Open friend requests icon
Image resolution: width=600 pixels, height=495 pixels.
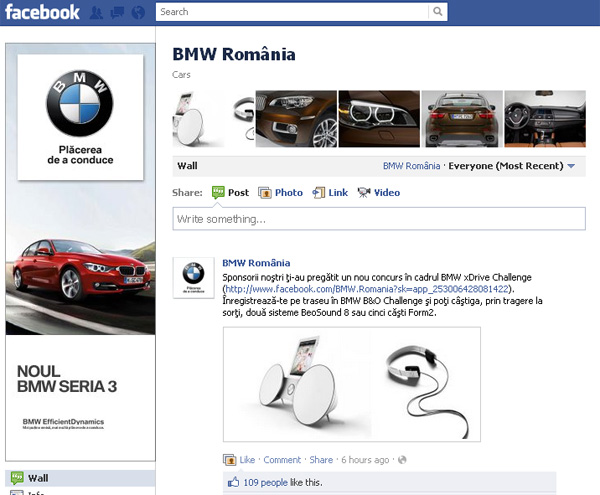pos(97,13)
